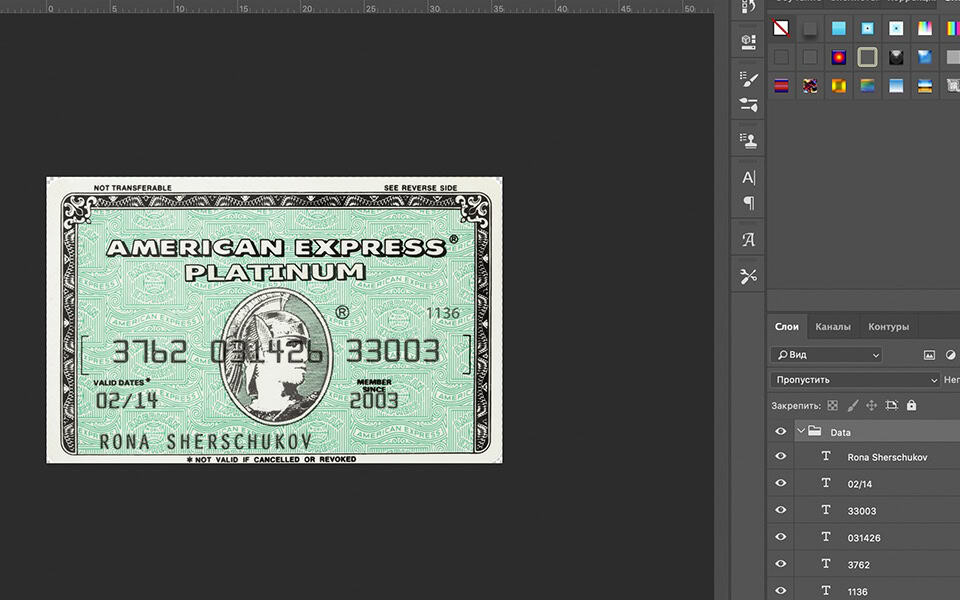Toggle lock all padlock icon
This screenshot has height=600, width=960.
coord(912,405)
